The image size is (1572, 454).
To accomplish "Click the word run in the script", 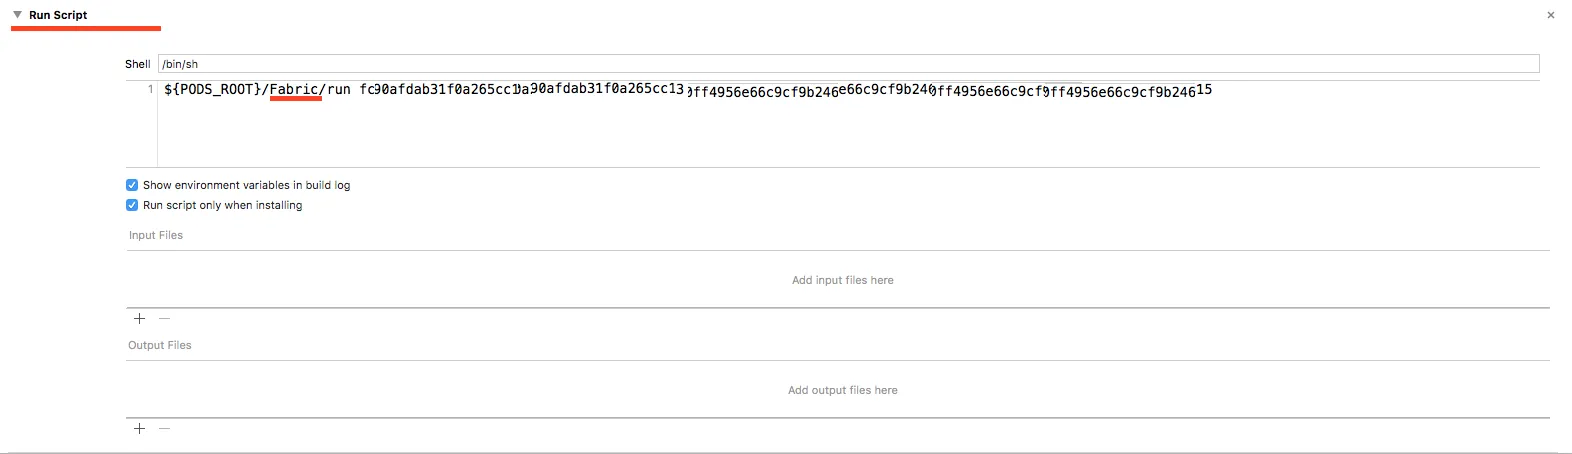I will pyautogui.click(x=339, y=89).
